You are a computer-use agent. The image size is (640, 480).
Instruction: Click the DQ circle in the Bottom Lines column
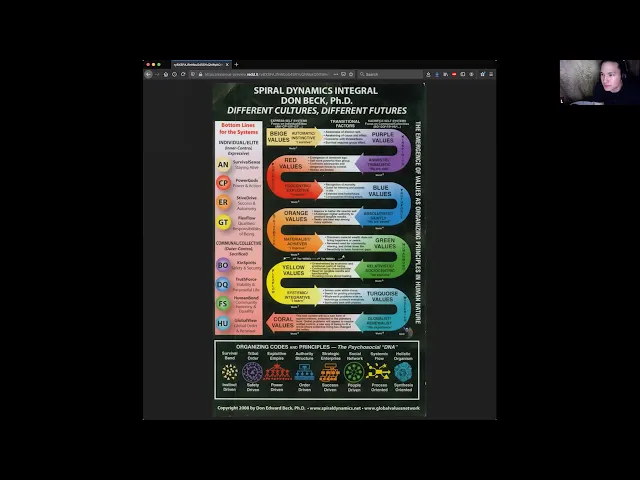222,284
